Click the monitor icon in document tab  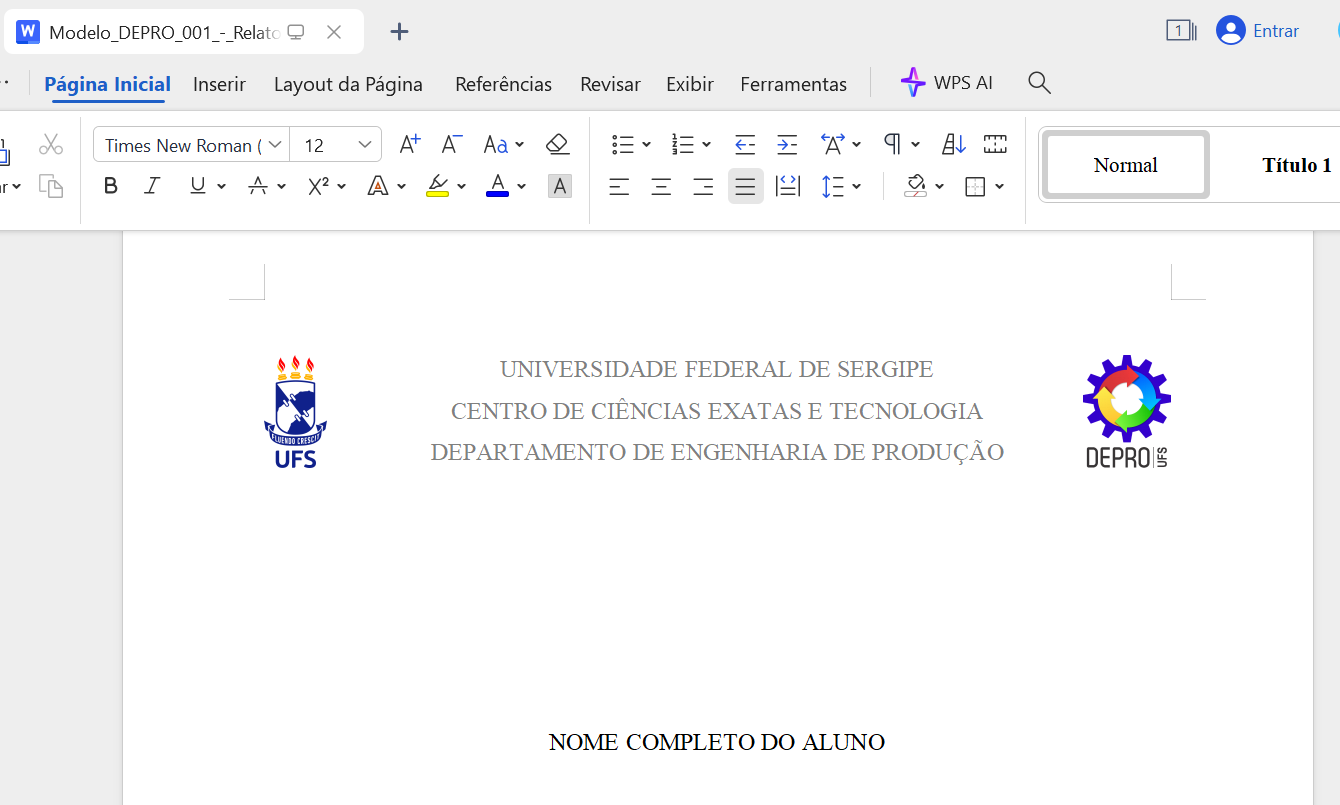pyautogui.click(x=295, y=32)
